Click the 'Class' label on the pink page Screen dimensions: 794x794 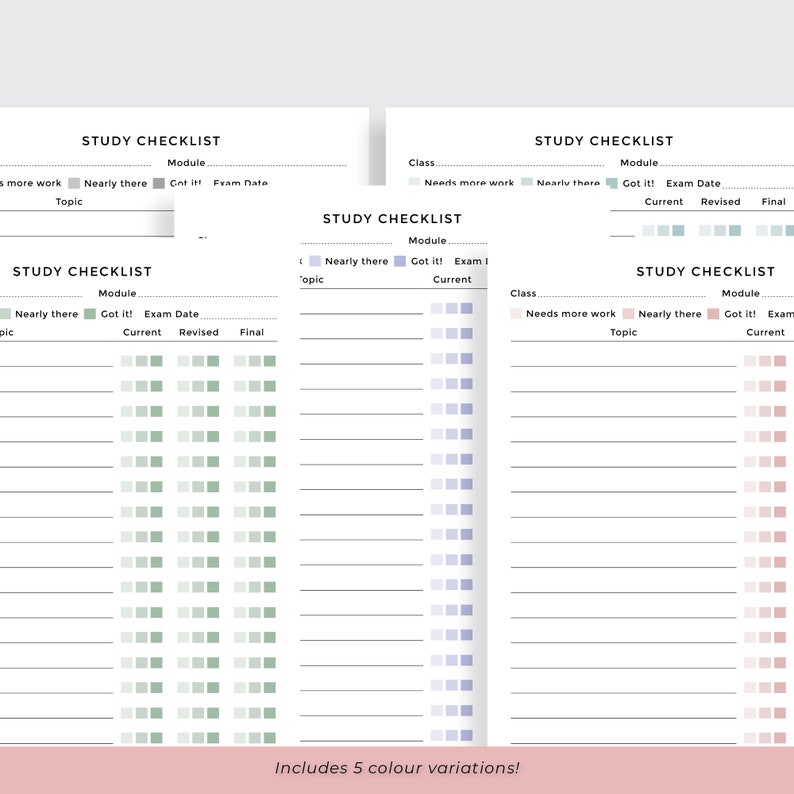523,293
